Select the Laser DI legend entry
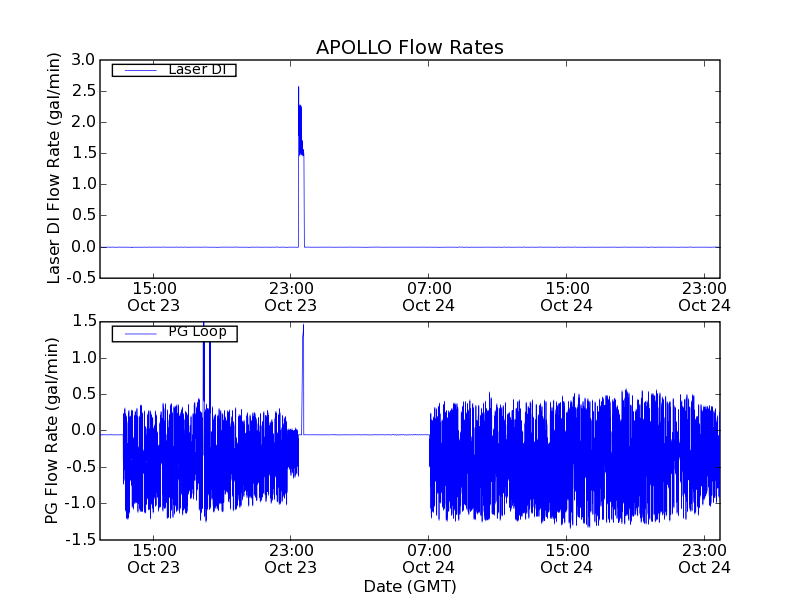 174,69
